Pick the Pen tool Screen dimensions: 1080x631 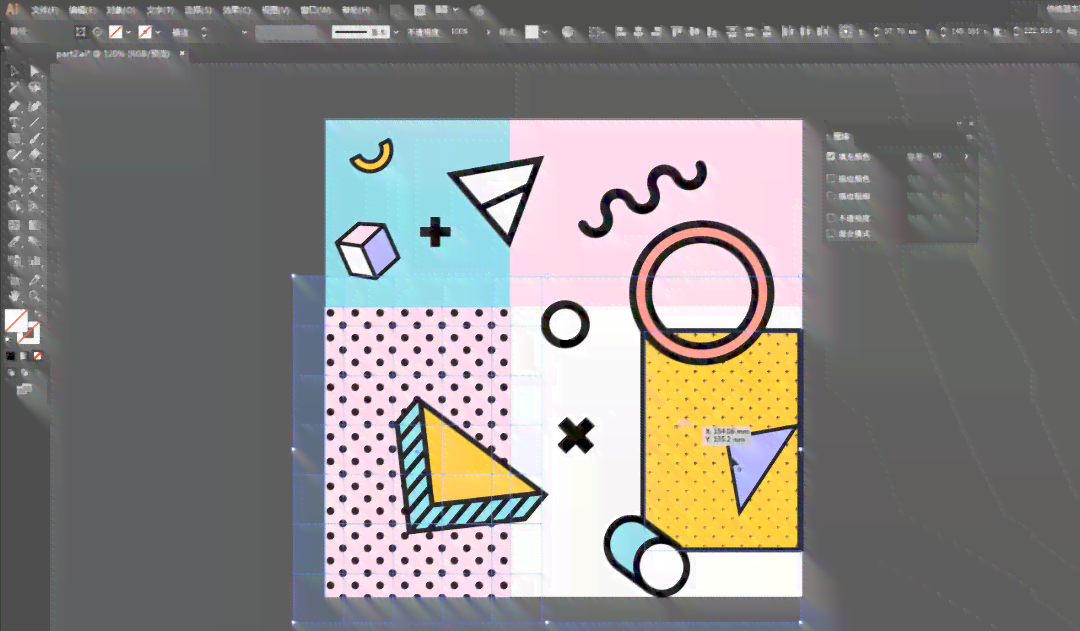click(14, 106)
